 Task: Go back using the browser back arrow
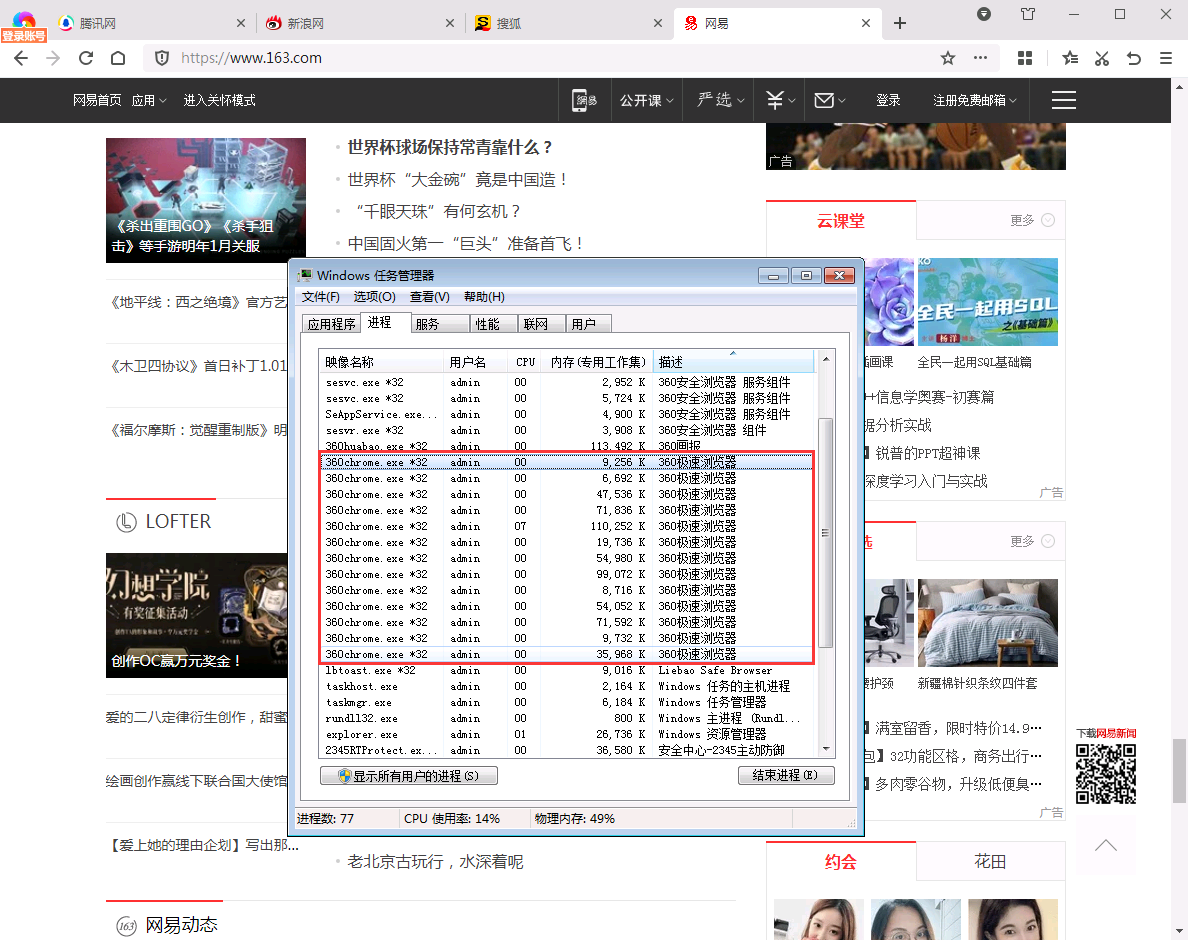(x=20, y=58)
